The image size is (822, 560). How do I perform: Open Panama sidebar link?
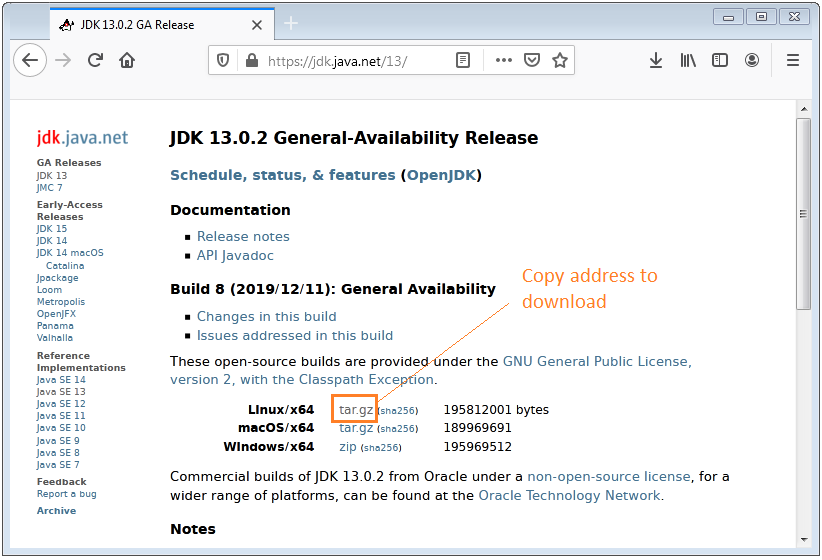tap(55, 326)
